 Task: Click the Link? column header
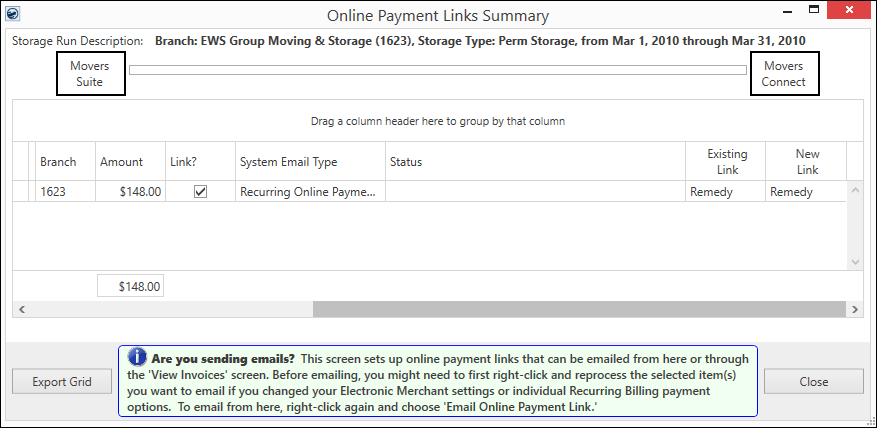pos(200,162)
